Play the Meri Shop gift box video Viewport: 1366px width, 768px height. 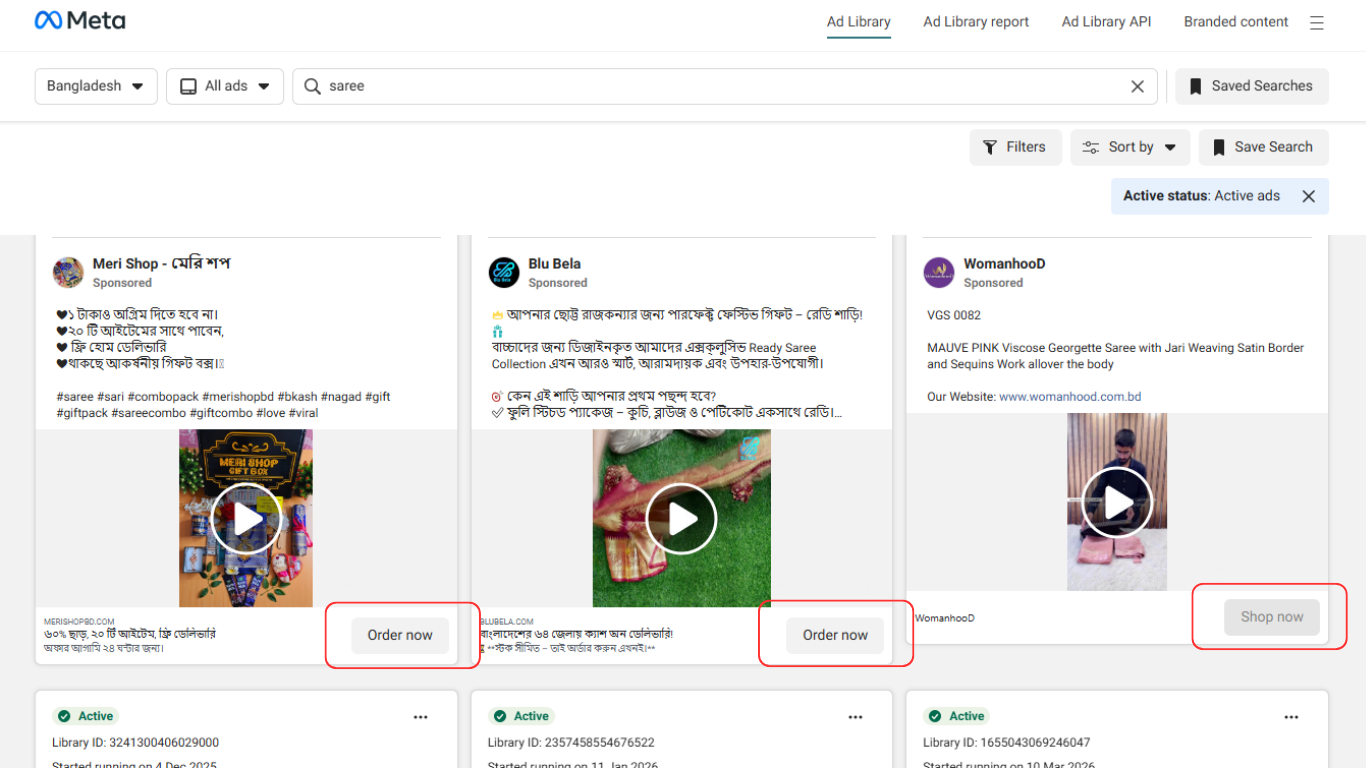pyautogui.click(x=246, y=519)
